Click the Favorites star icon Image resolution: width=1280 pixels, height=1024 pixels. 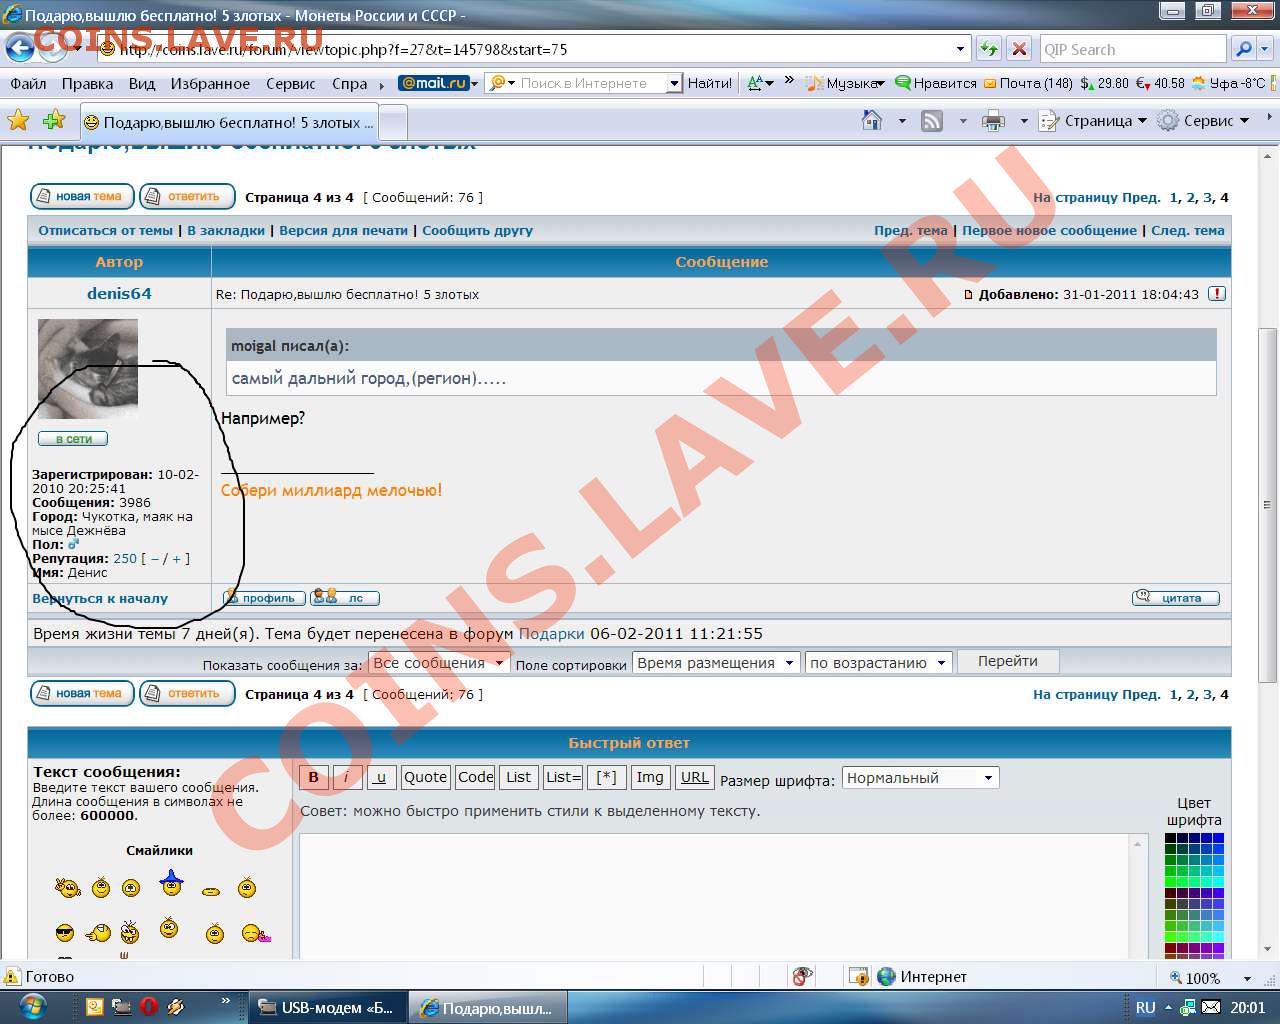click(x=18, y=121)
